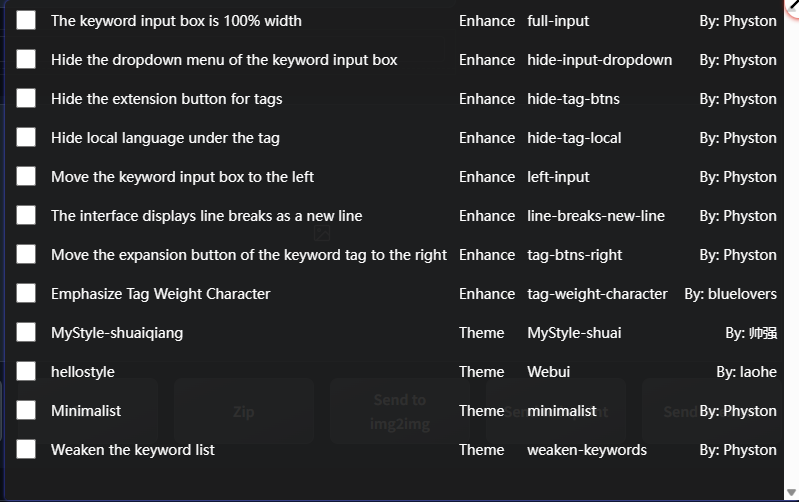799x502 pixels.
Task: Click the tag-weight-character style name
Action: (x=597, y=294)
